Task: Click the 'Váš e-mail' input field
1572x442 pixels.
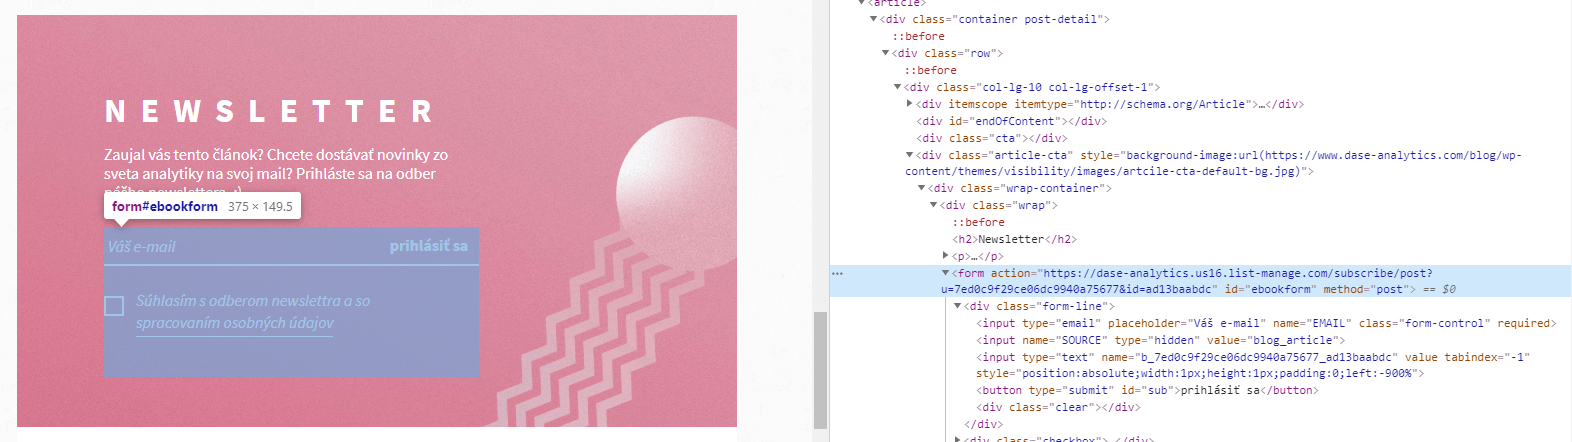Action: point(240,247)
